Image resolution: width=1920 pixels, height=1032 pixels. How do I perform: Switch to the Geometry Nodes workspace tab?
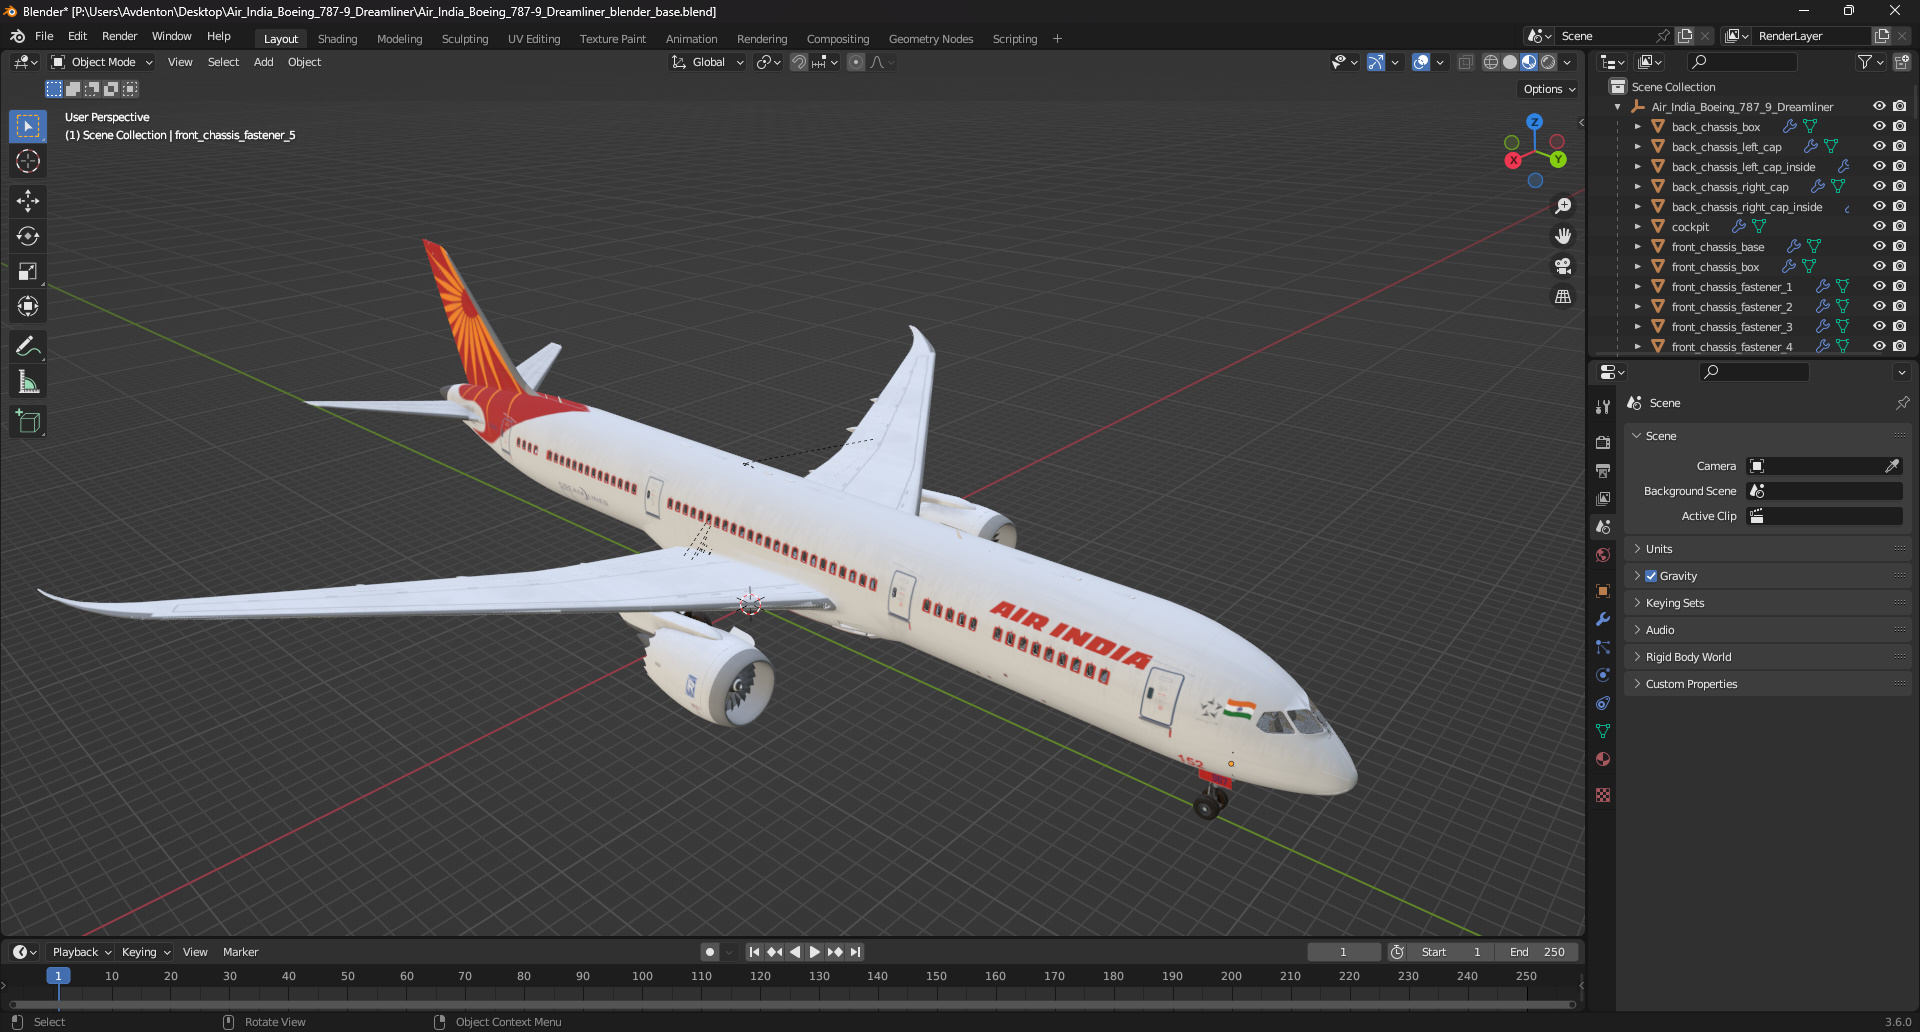[x=930, y=39]
